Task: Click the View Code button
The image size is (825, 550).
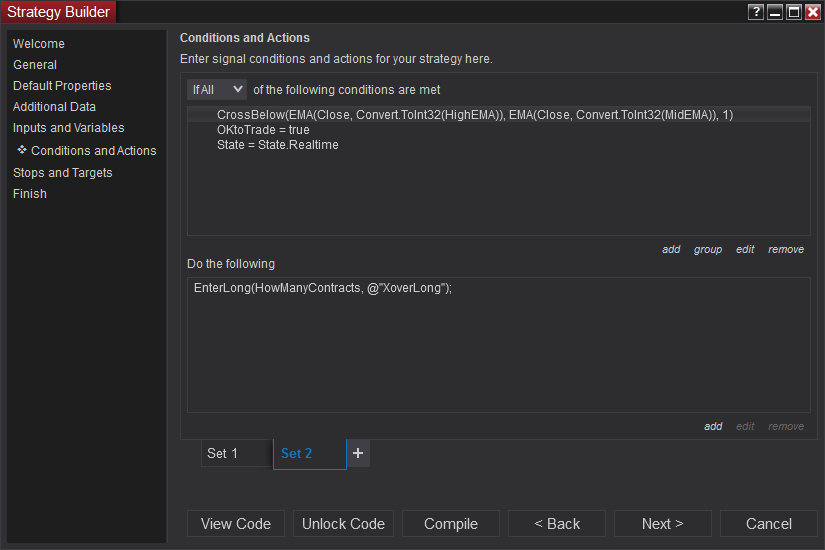Action: [x=236, y=524]
